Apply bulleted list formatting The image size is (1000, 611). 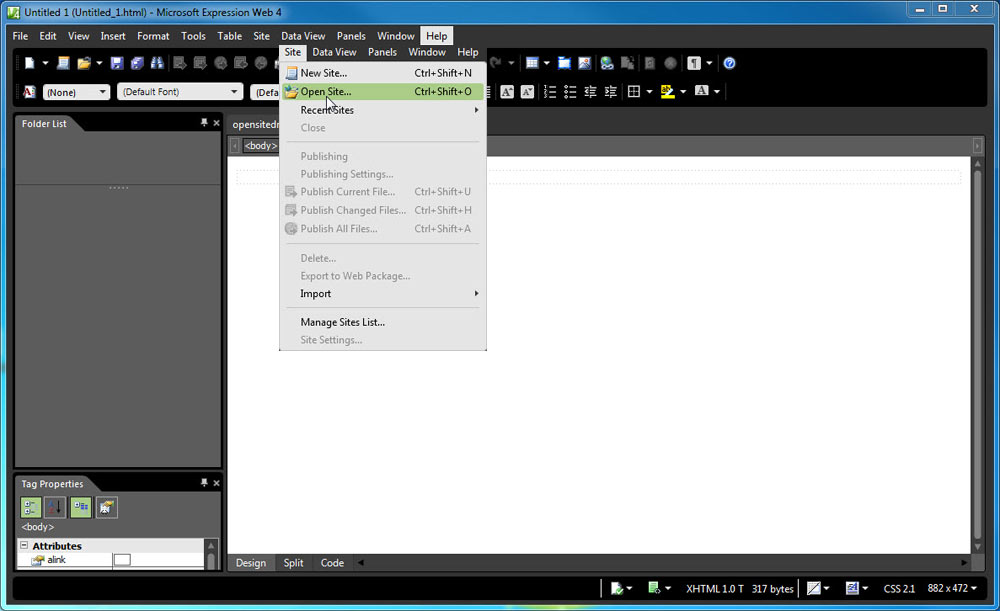[x=570, y=92]
